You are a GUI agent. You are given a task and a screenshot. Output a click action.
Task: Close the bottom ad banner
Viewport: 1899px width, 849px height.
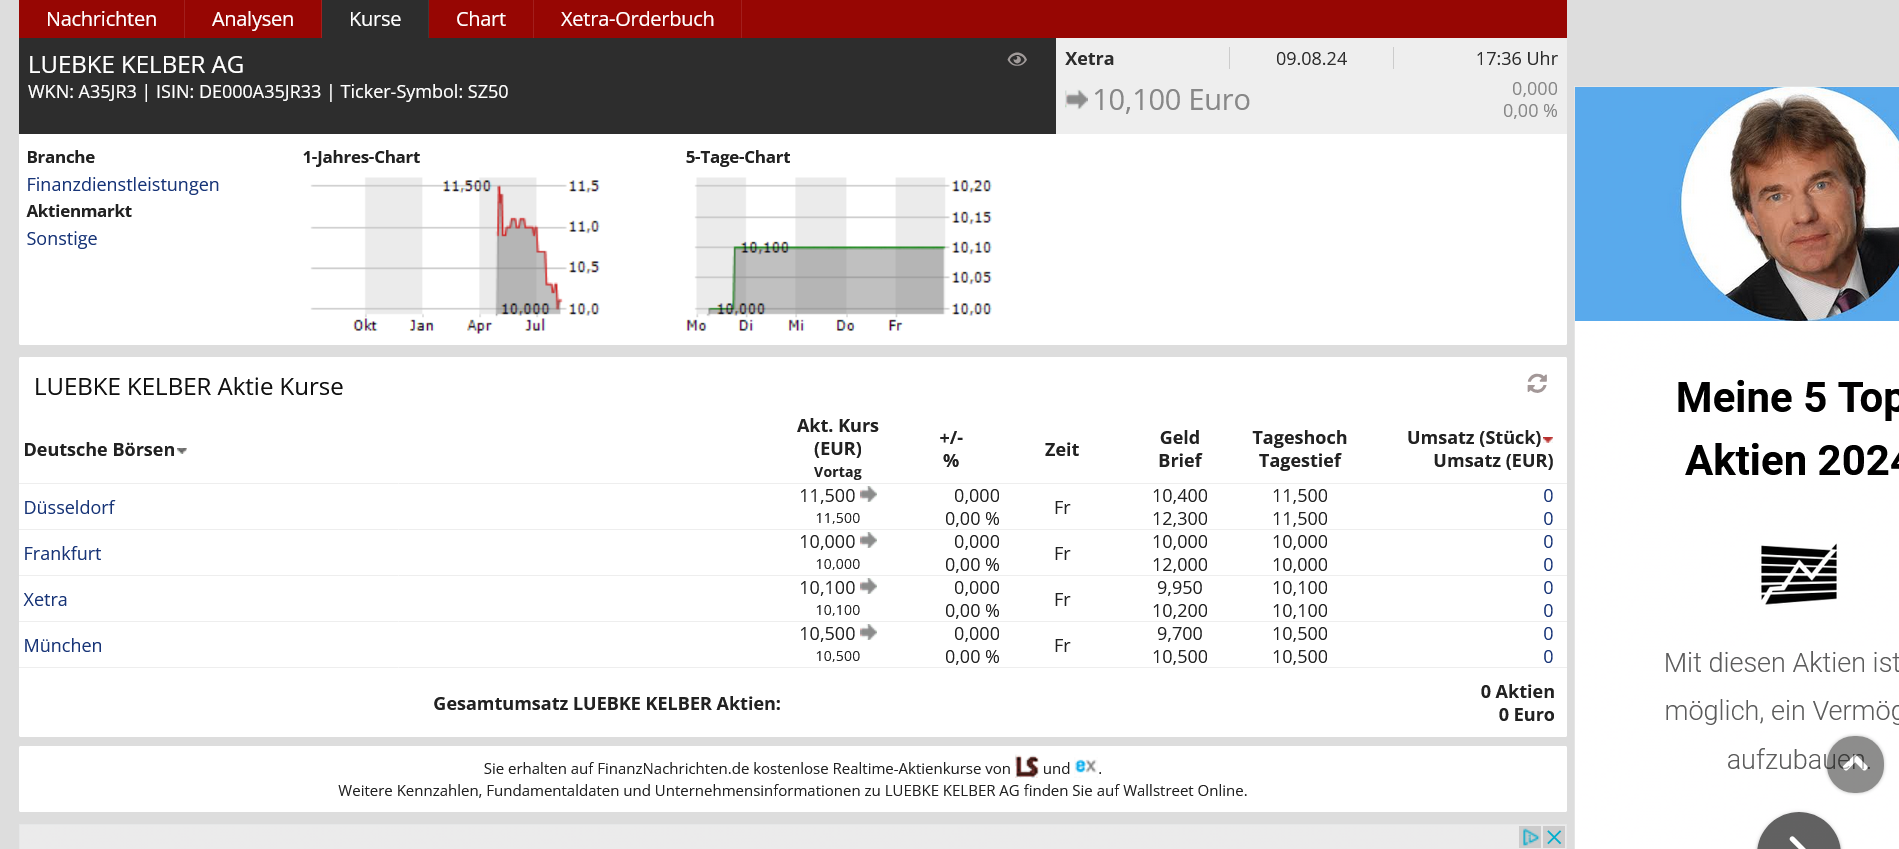pos(1554,837)
